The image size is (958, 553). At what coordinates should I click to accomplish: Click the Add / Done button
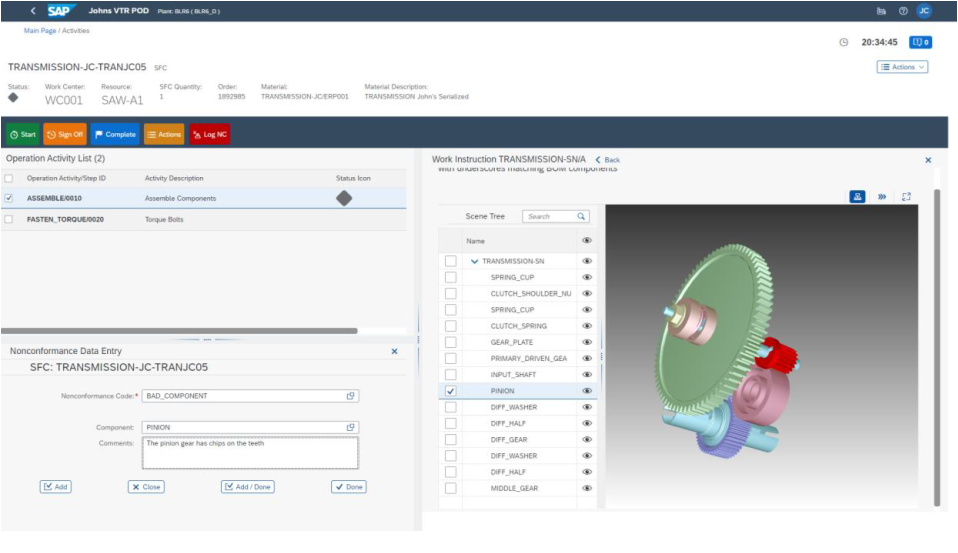(247, 487)
